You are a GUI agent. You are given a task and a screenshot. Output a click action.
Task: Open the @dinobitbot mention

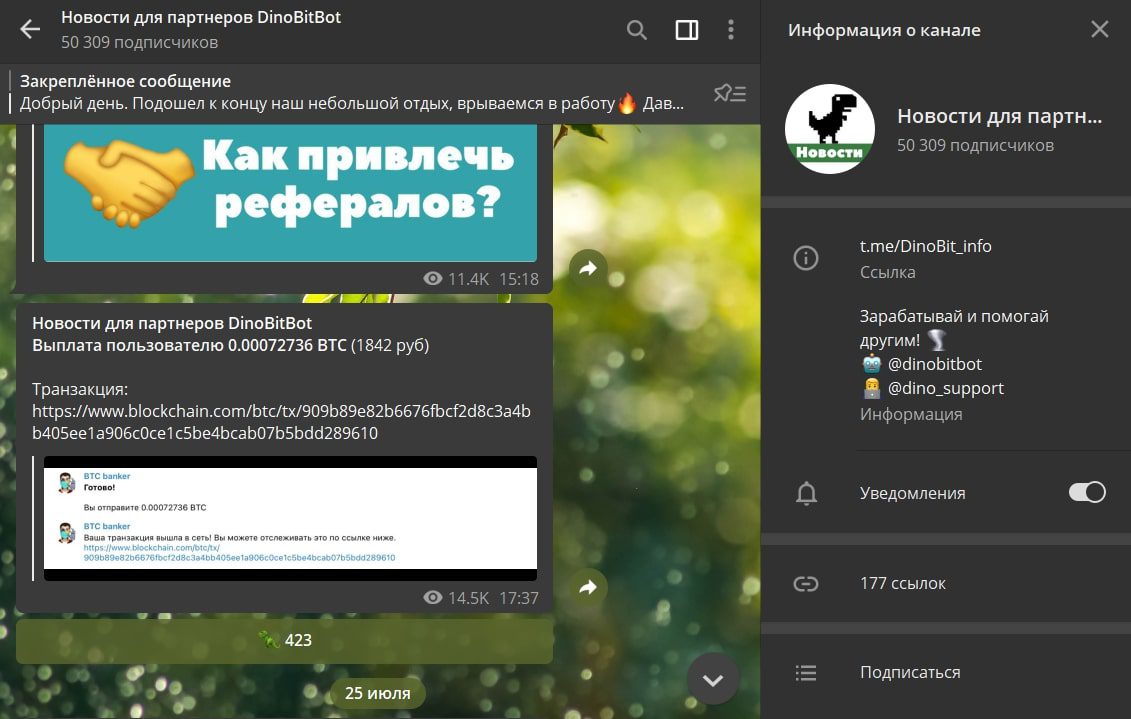(x=935, y=364)
